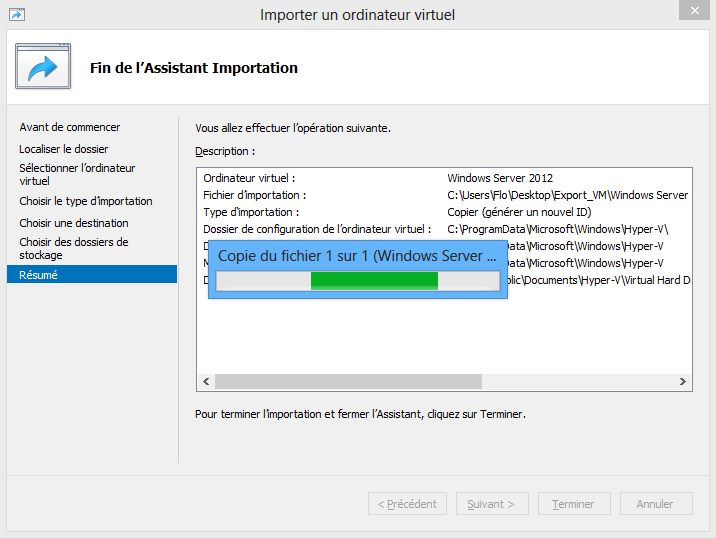Go to the Avant de commencer step
716x539 pixels.
coord(70,127)
